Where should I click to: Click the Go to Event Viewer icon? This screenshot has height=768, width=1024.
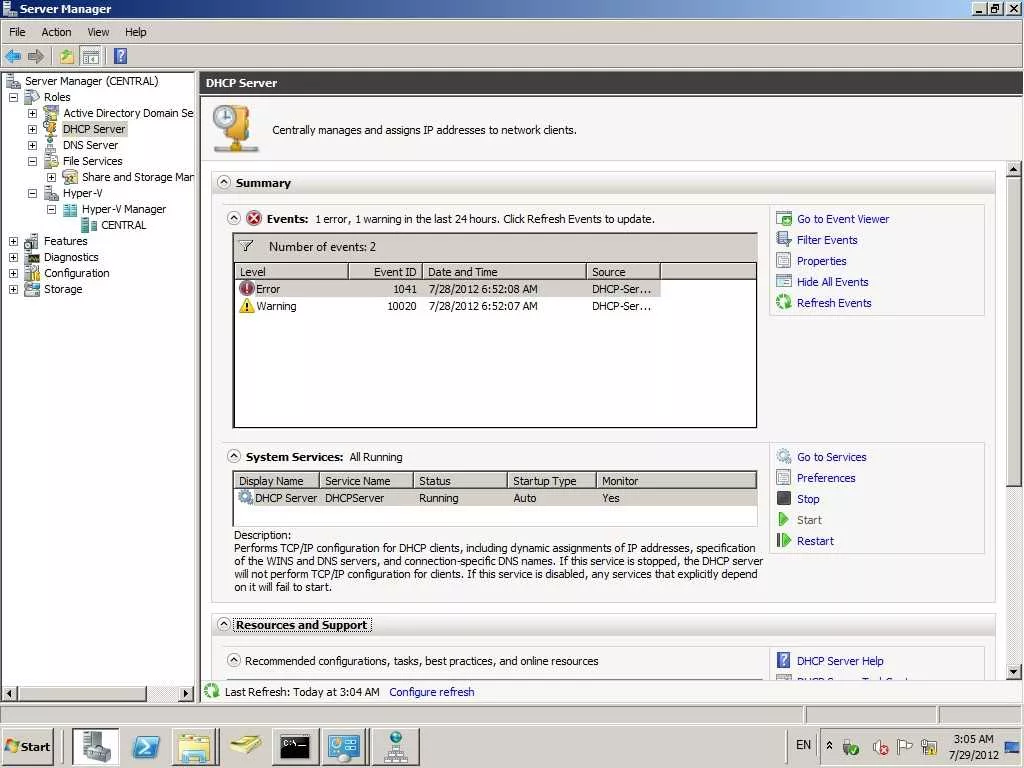pos(784,219)
